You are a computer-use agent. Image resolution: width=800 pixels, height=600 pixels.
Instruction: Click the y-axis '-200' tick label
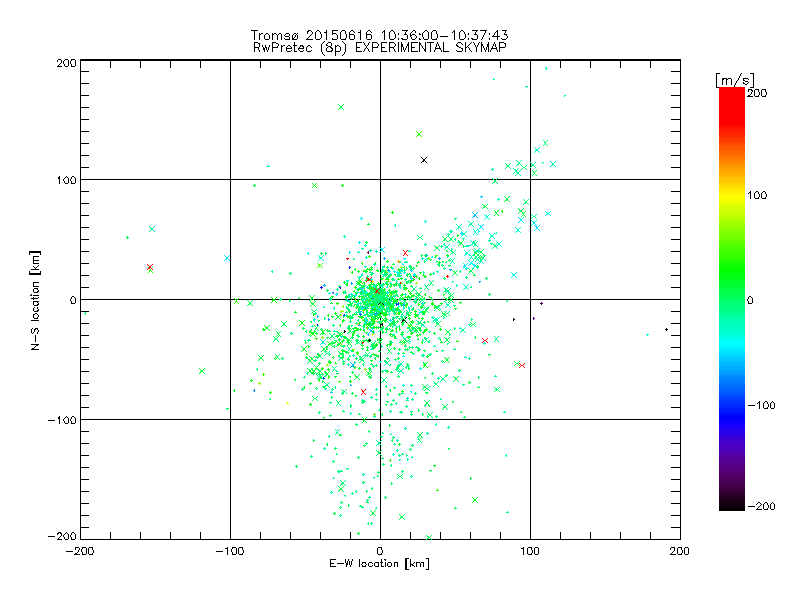62,536
